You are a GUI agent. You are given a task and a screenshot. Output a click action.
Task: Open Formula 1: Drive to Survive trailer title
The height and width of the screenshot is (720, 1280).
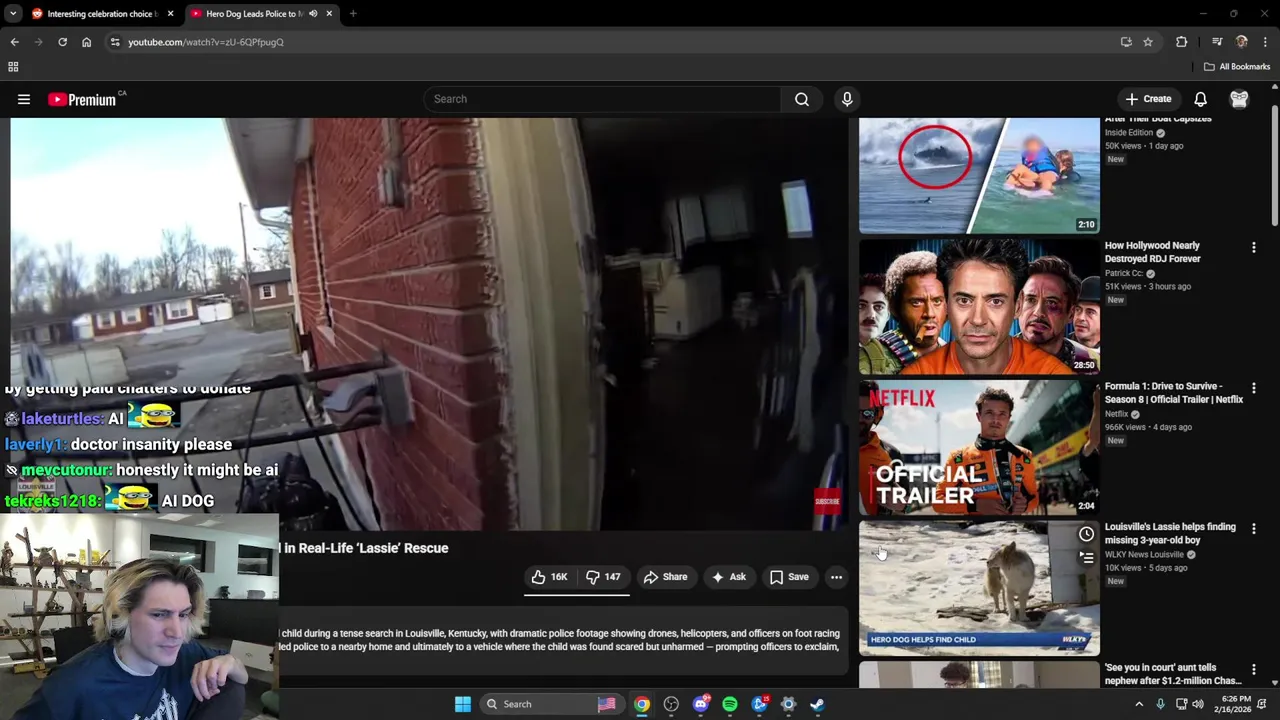(x=1174, y=393)
